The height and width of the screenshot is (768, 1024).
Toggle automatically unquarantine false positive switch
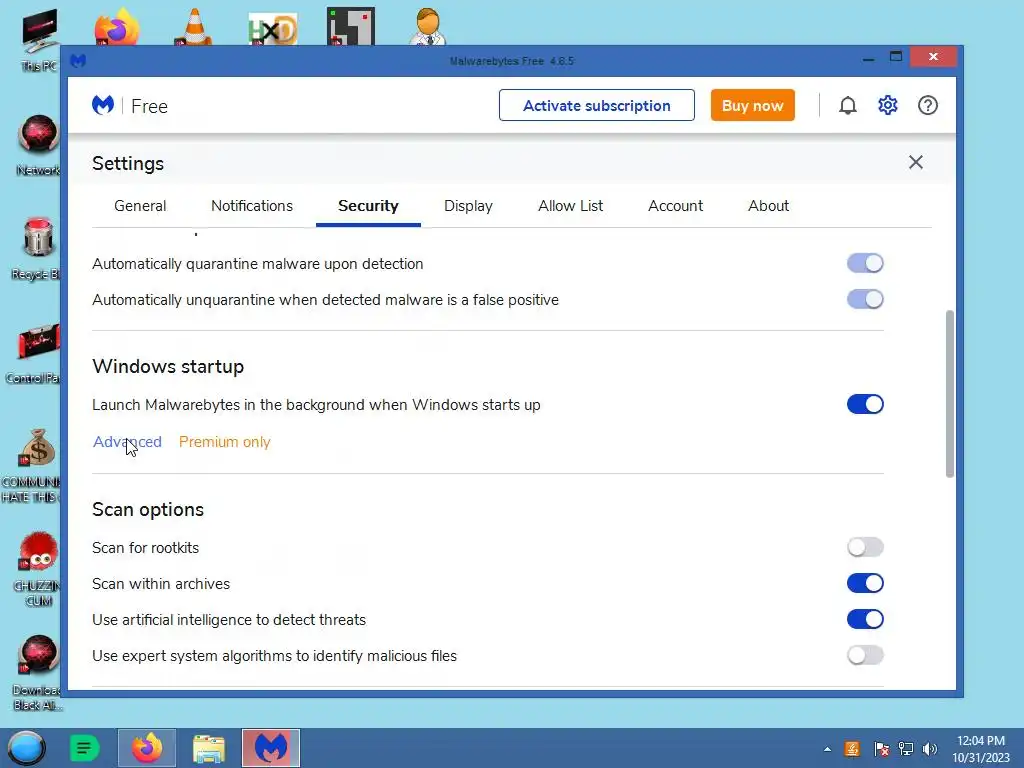[865, 299]
